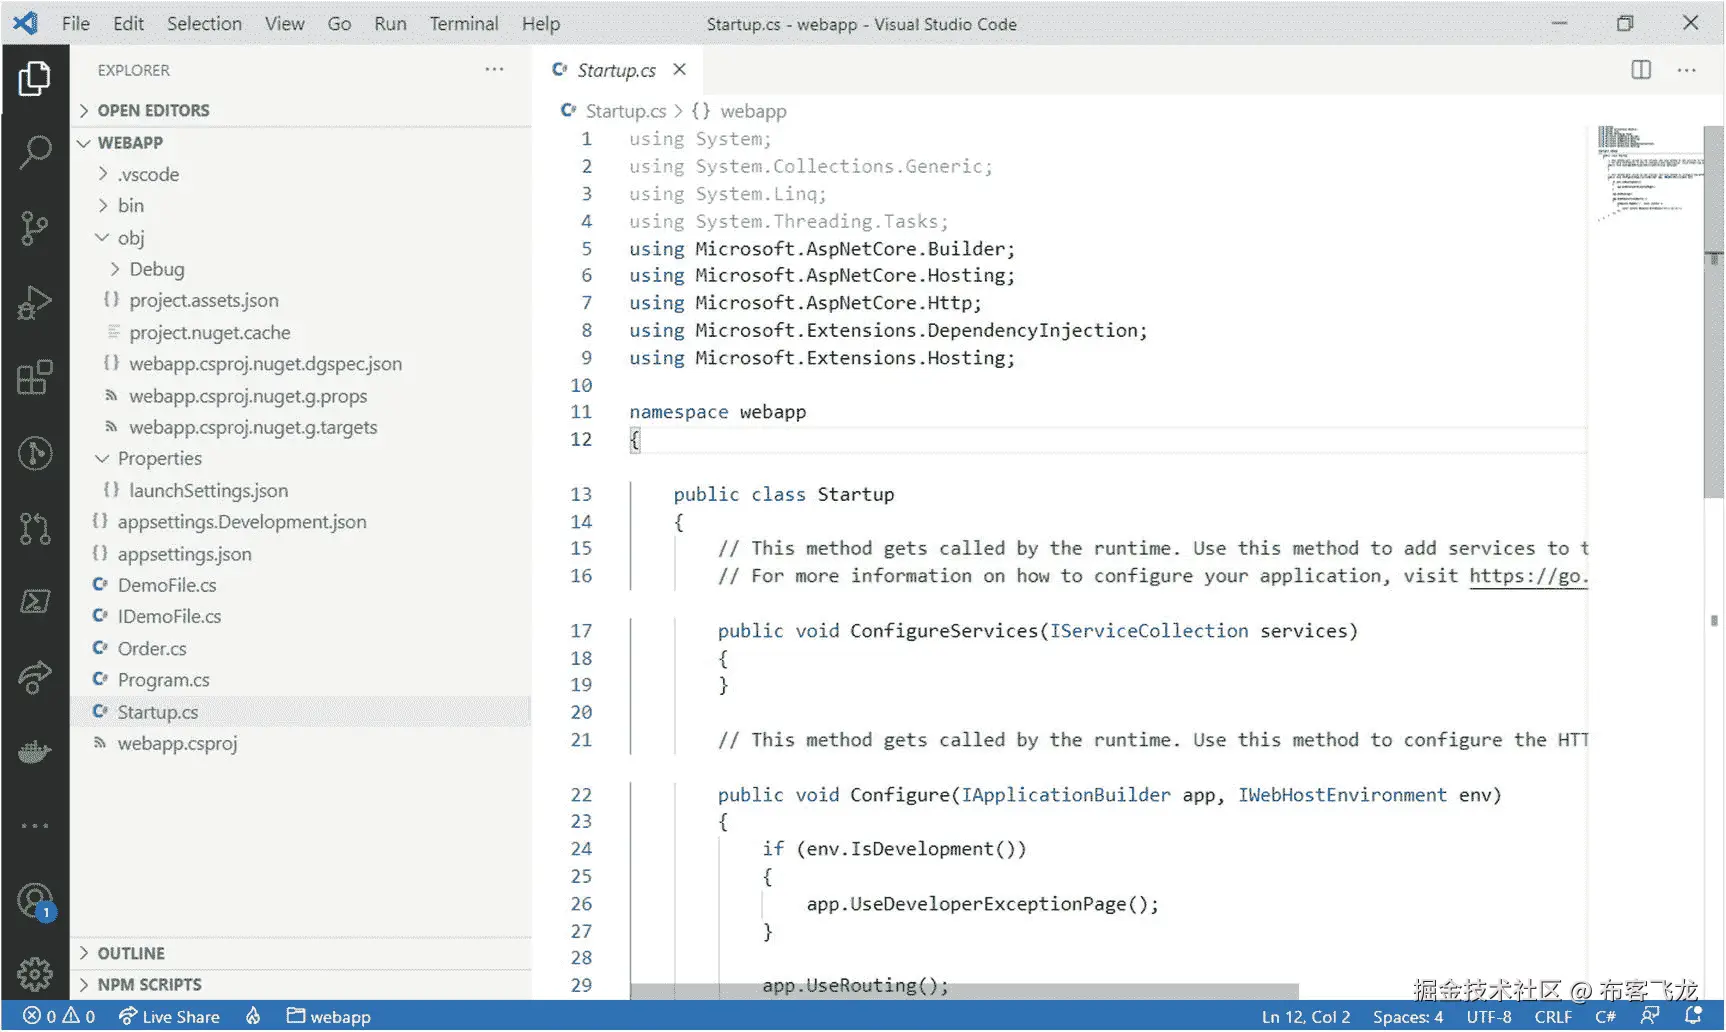Open the Manage gear icon
Image resolution: width=1726 pixels, height=1032 pixels.
point(35,972)
